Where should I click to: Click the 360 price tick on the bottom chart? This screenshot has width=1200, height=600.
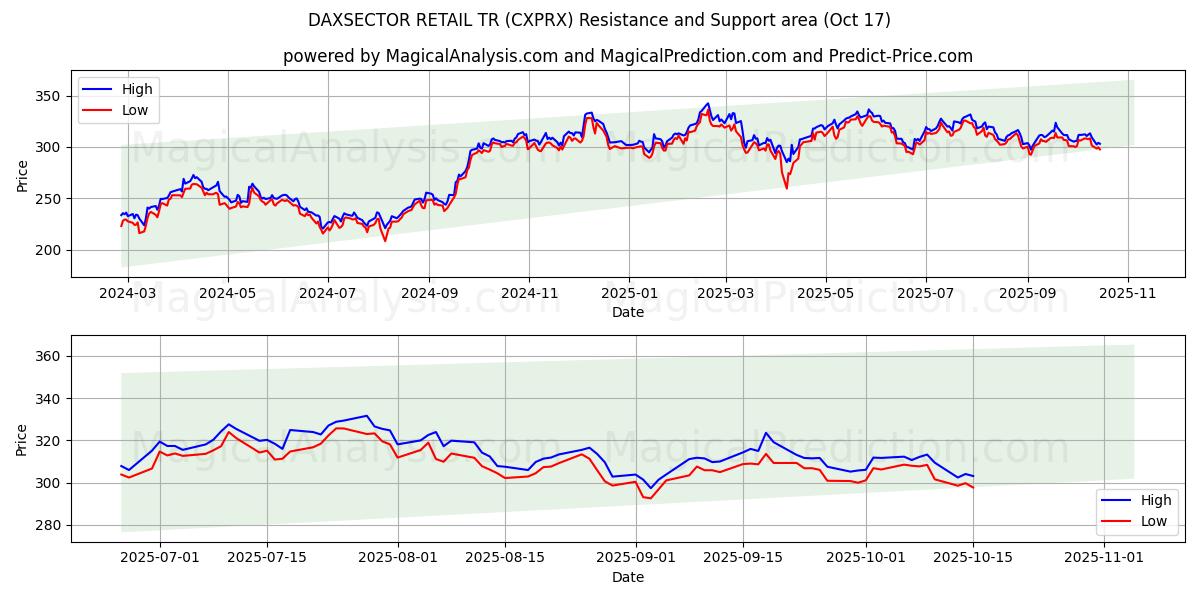click(x=48, y=357)
